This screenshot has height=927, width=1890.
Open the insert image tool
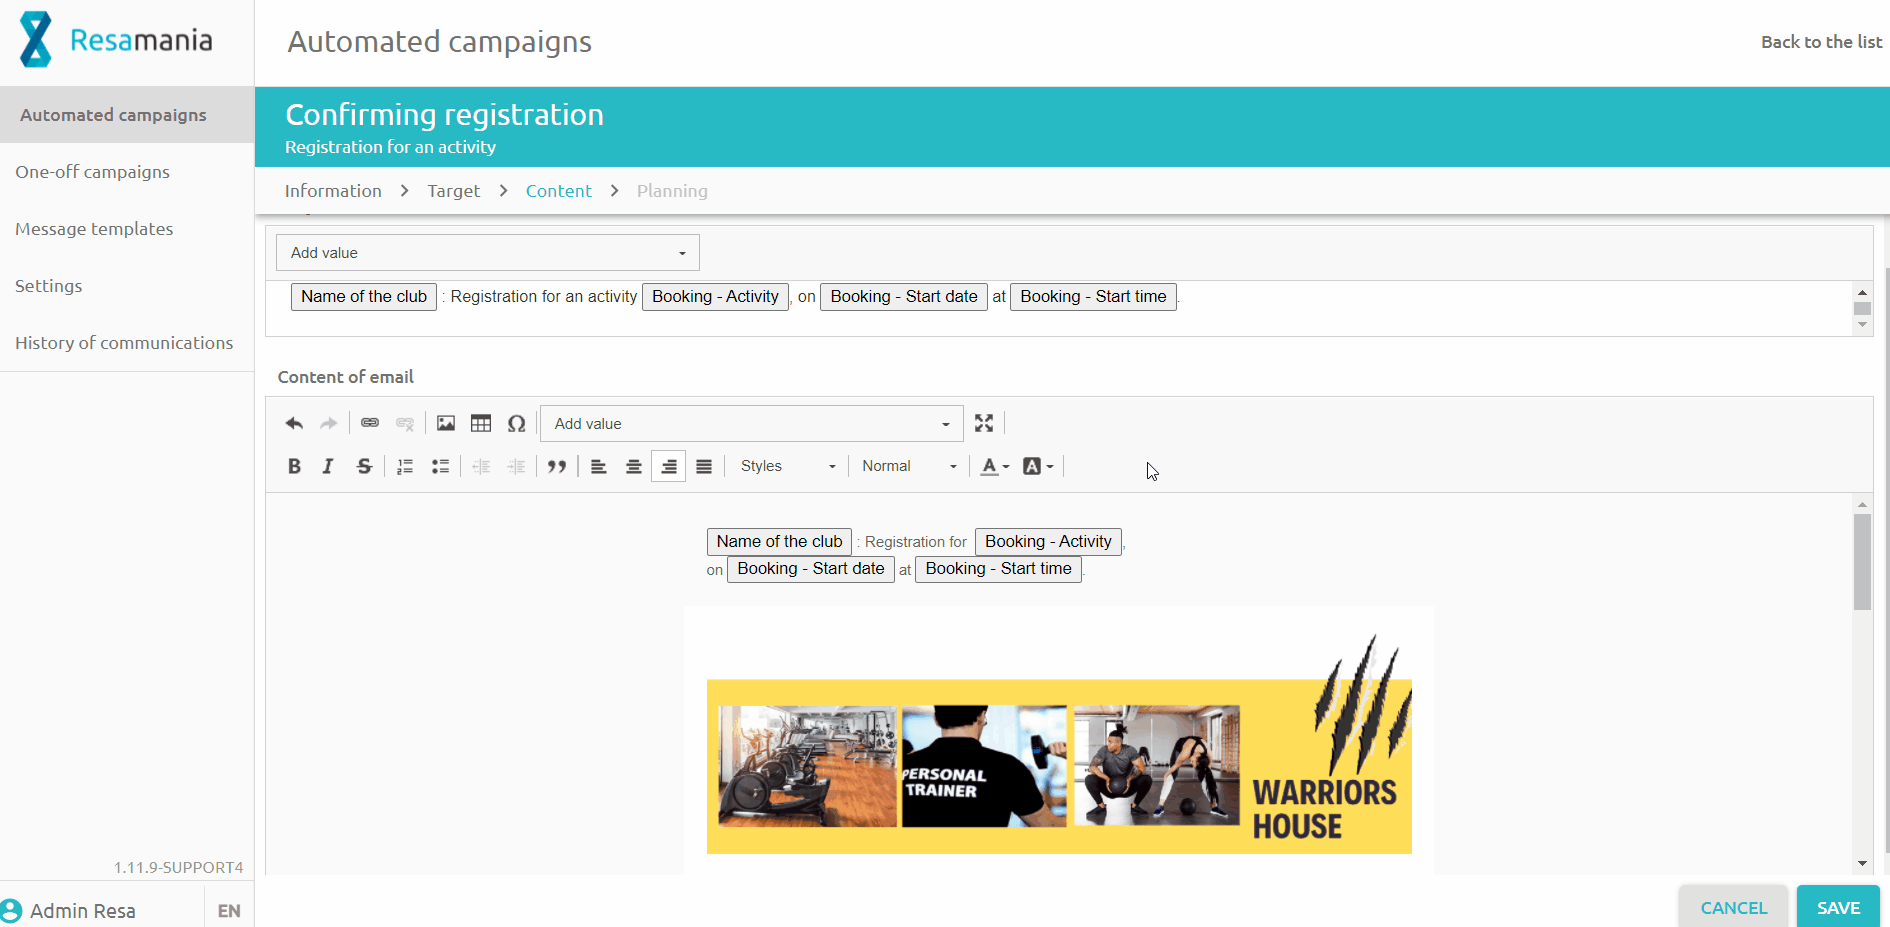tap(446, 423)
